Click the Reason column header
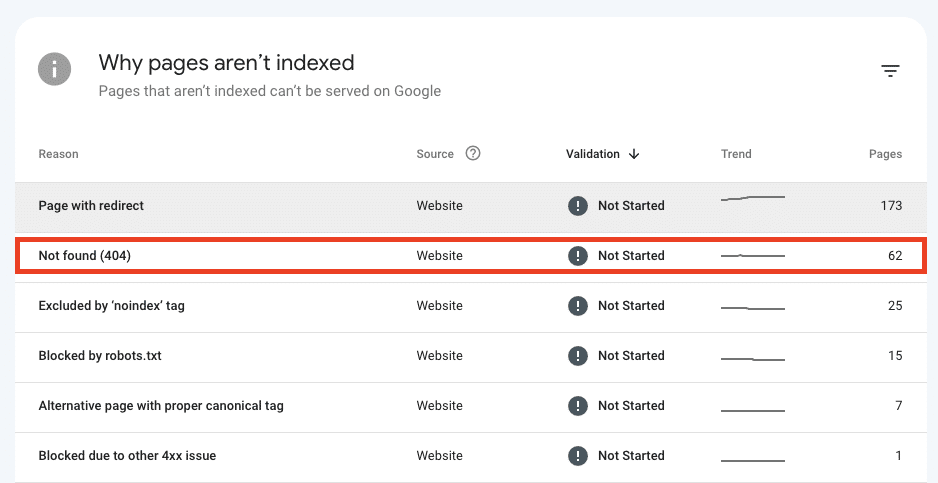Viewport: 938px width, 483px height. coord(58,154)
